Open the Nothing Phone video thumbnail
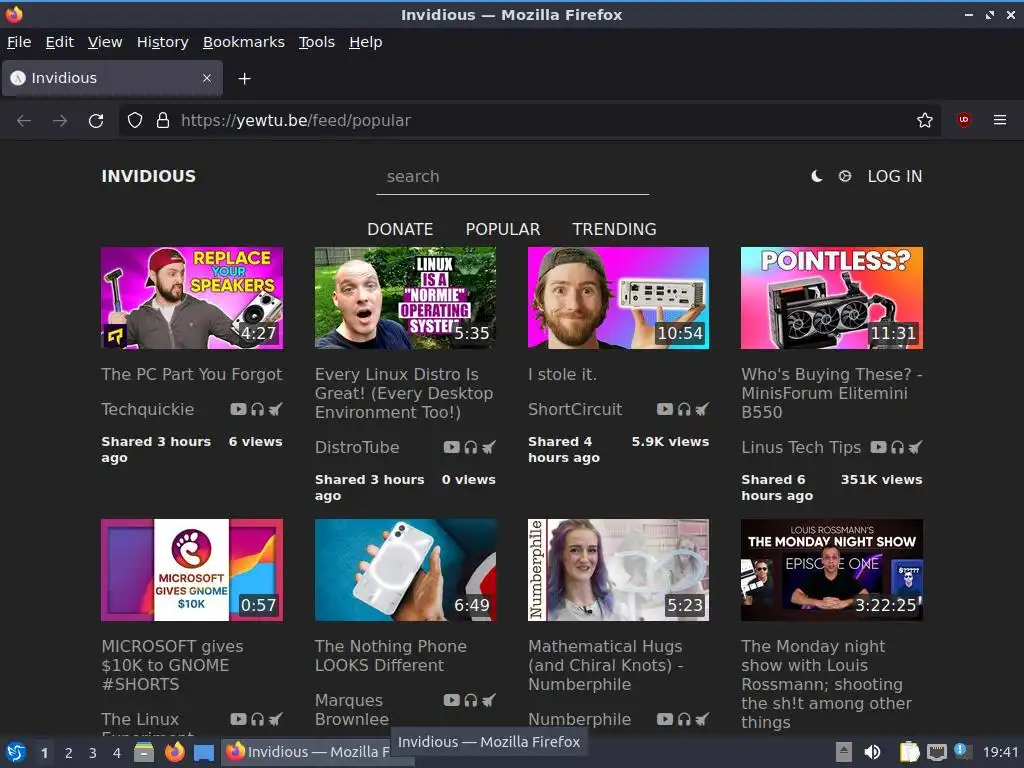This screenshot has width=1024, height=768. (x=406, y=569)
